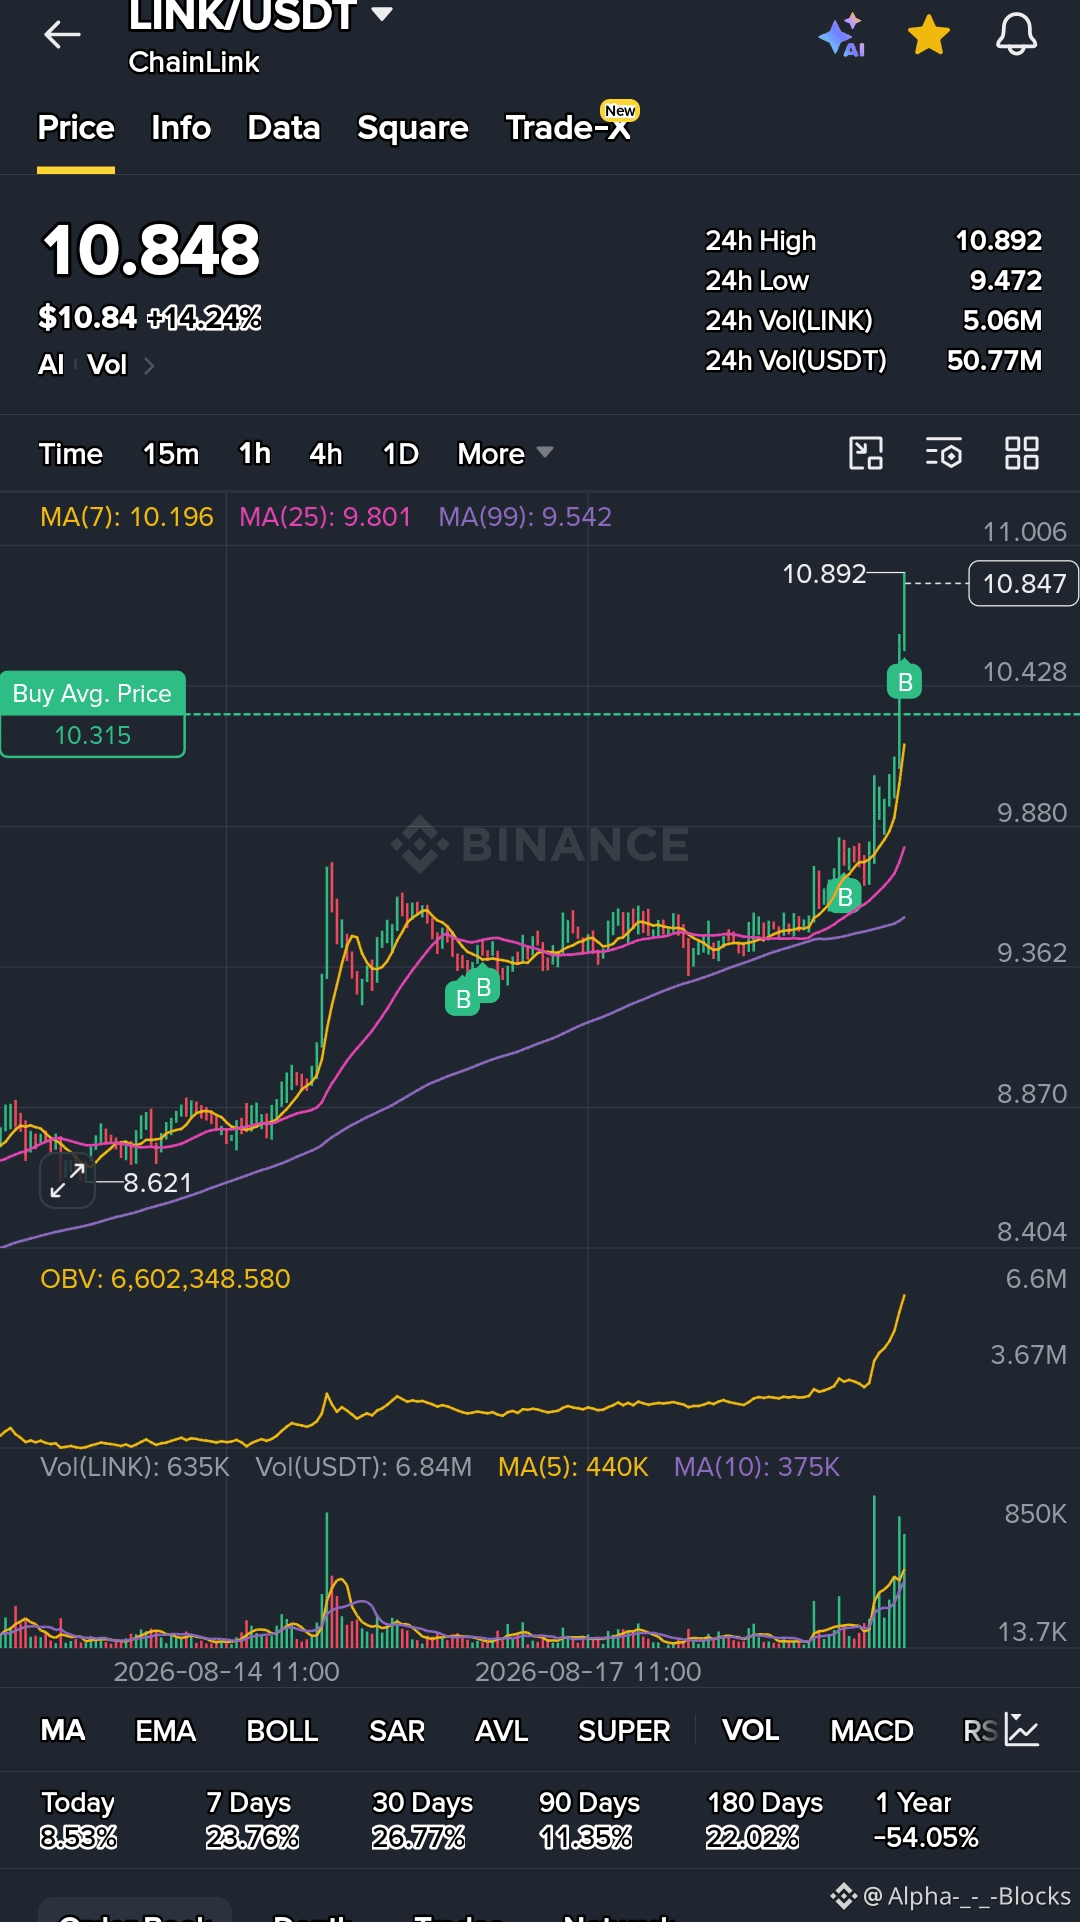Viewport: 1080px width, 1922px height.
Task: Tap the MA(7) 10.196 legend
Action: pos(127,517)
